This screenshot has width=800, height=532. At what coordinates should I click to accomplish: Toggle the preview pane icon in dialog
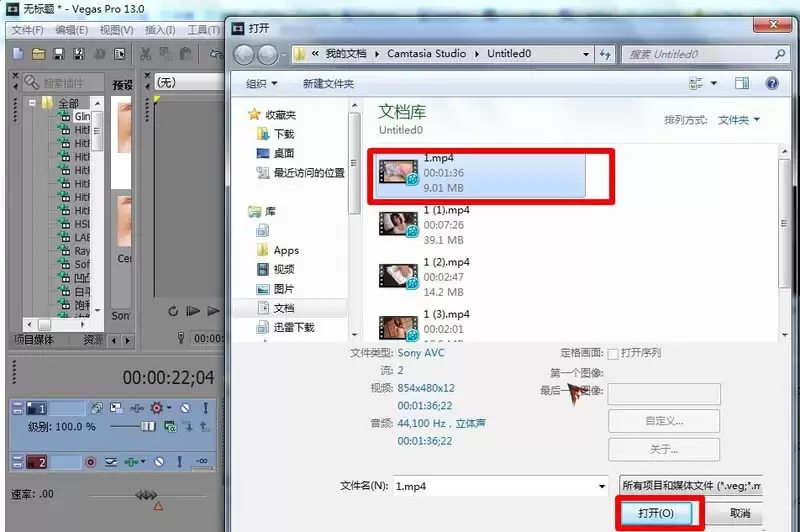pos(742,83)
